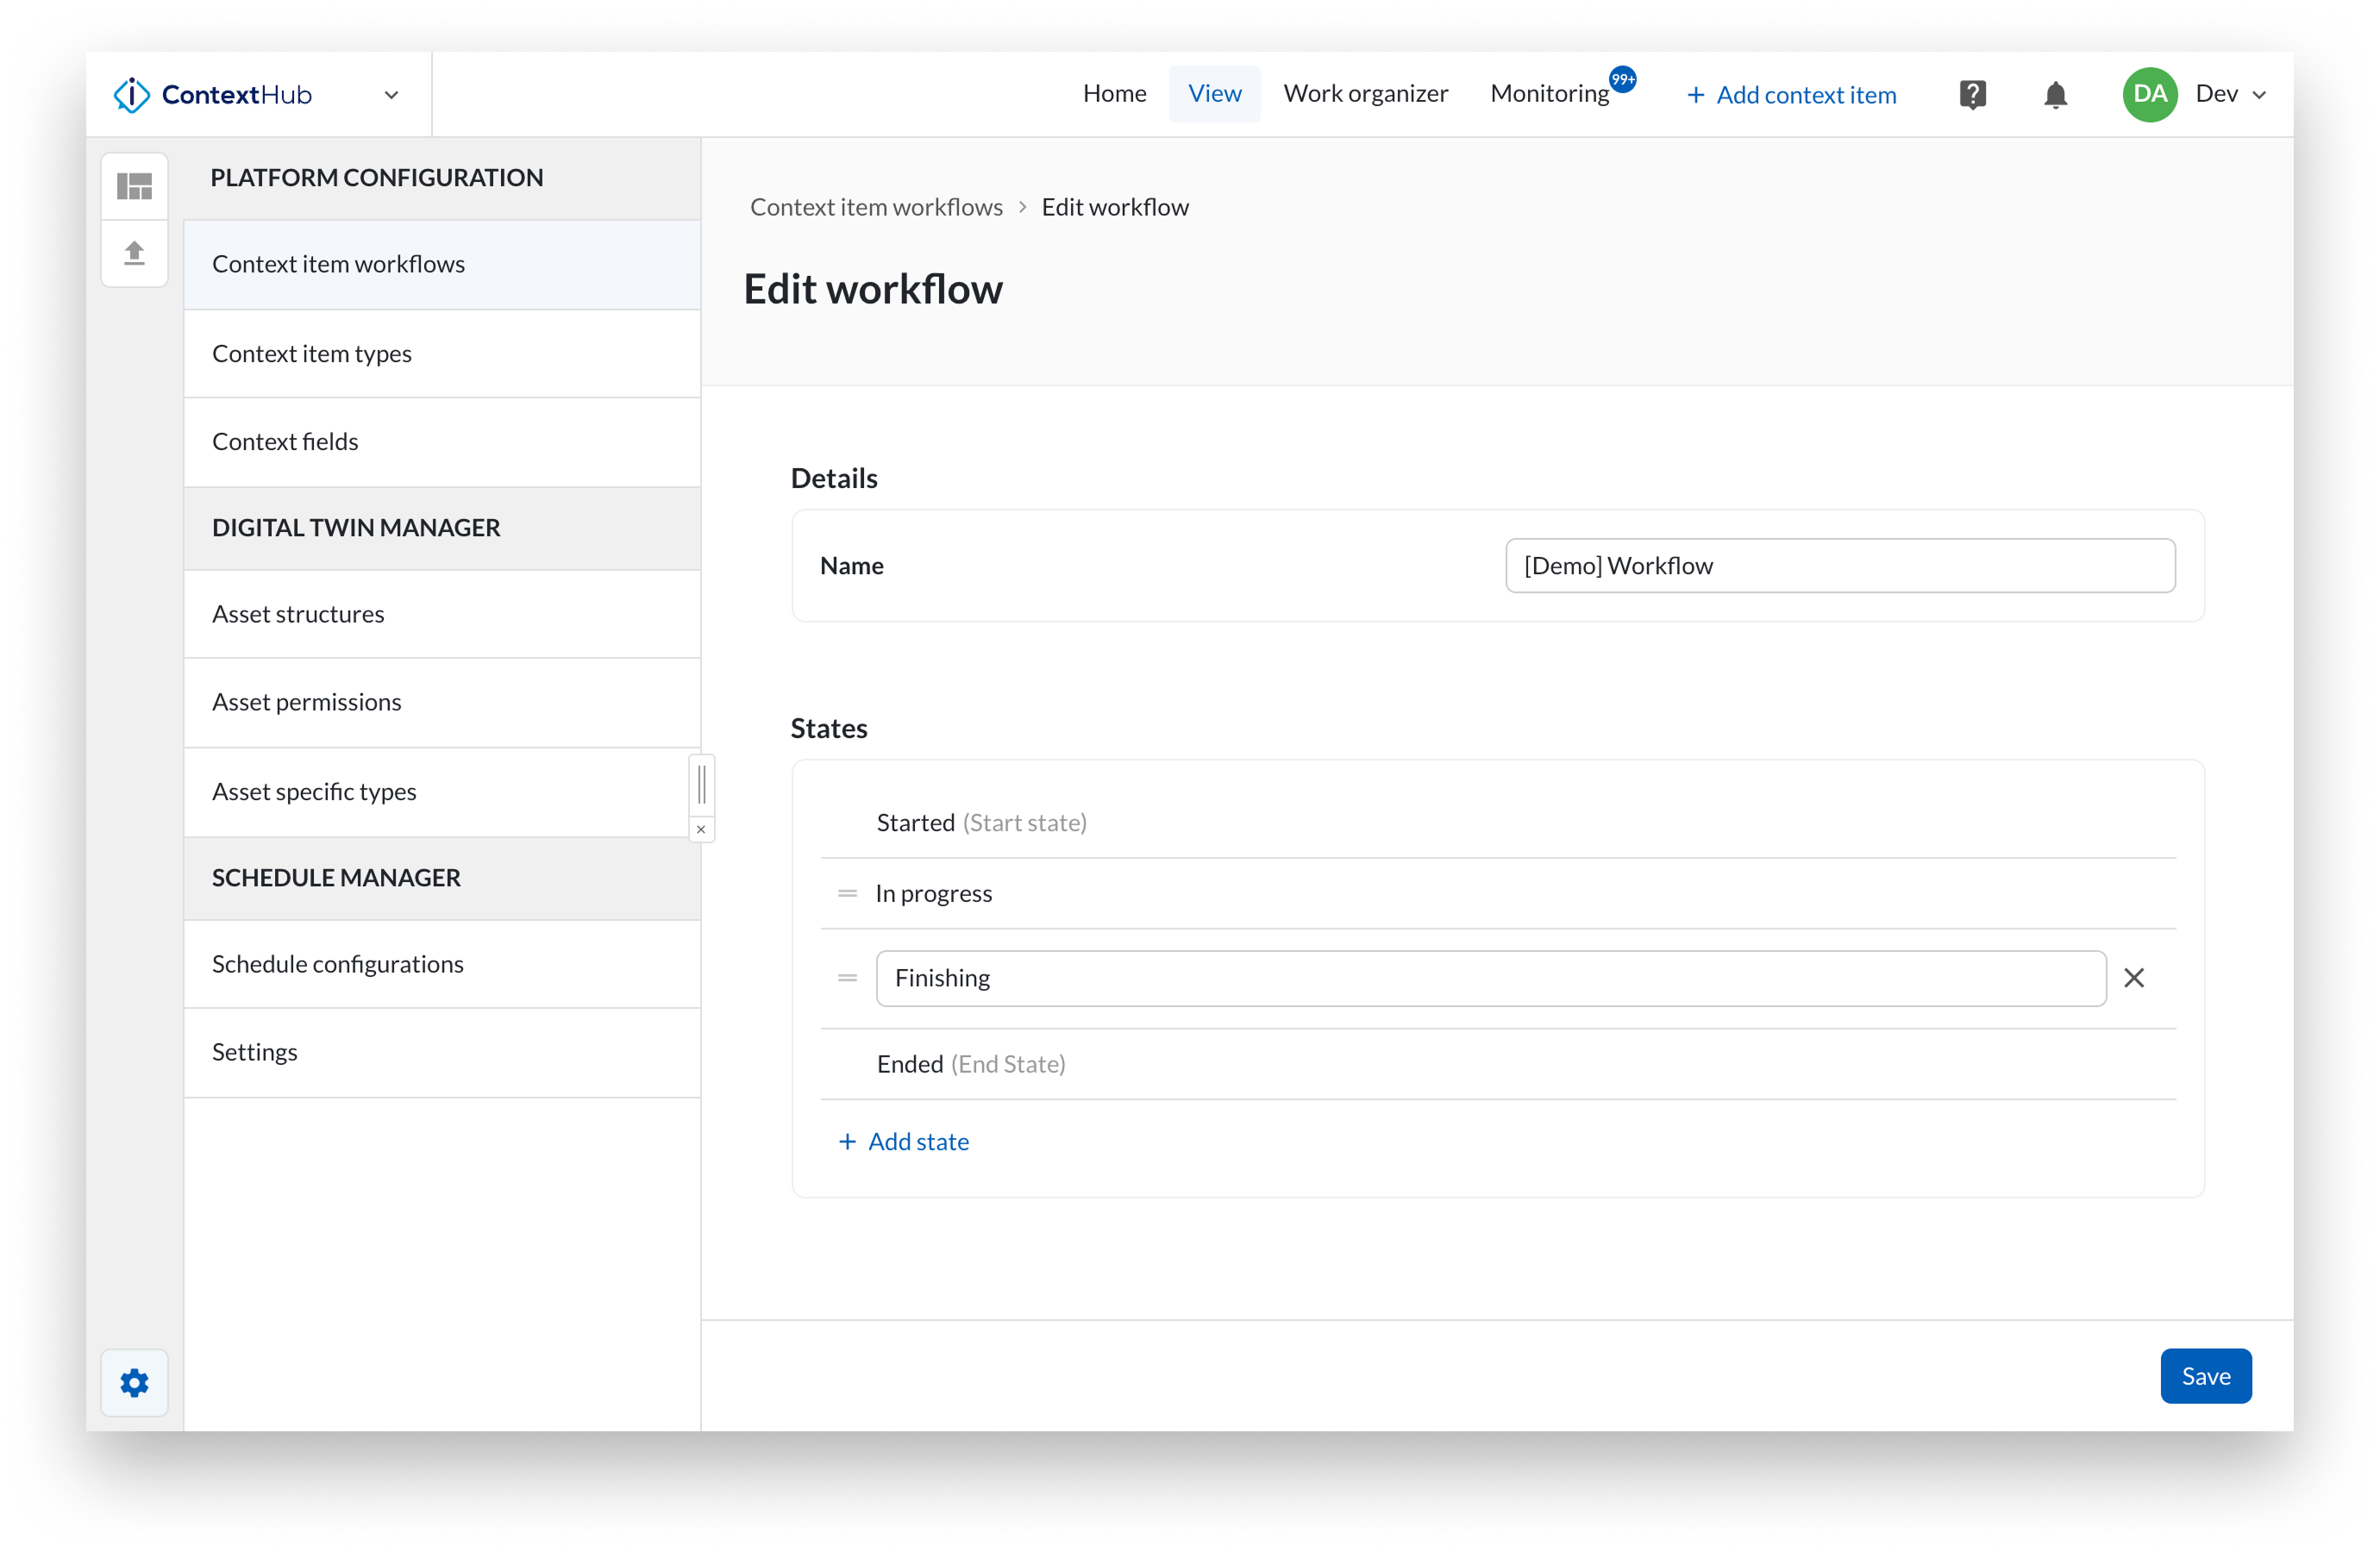
Task: Open Monitoring in top navigation
Action: [x=1549, y=94]
